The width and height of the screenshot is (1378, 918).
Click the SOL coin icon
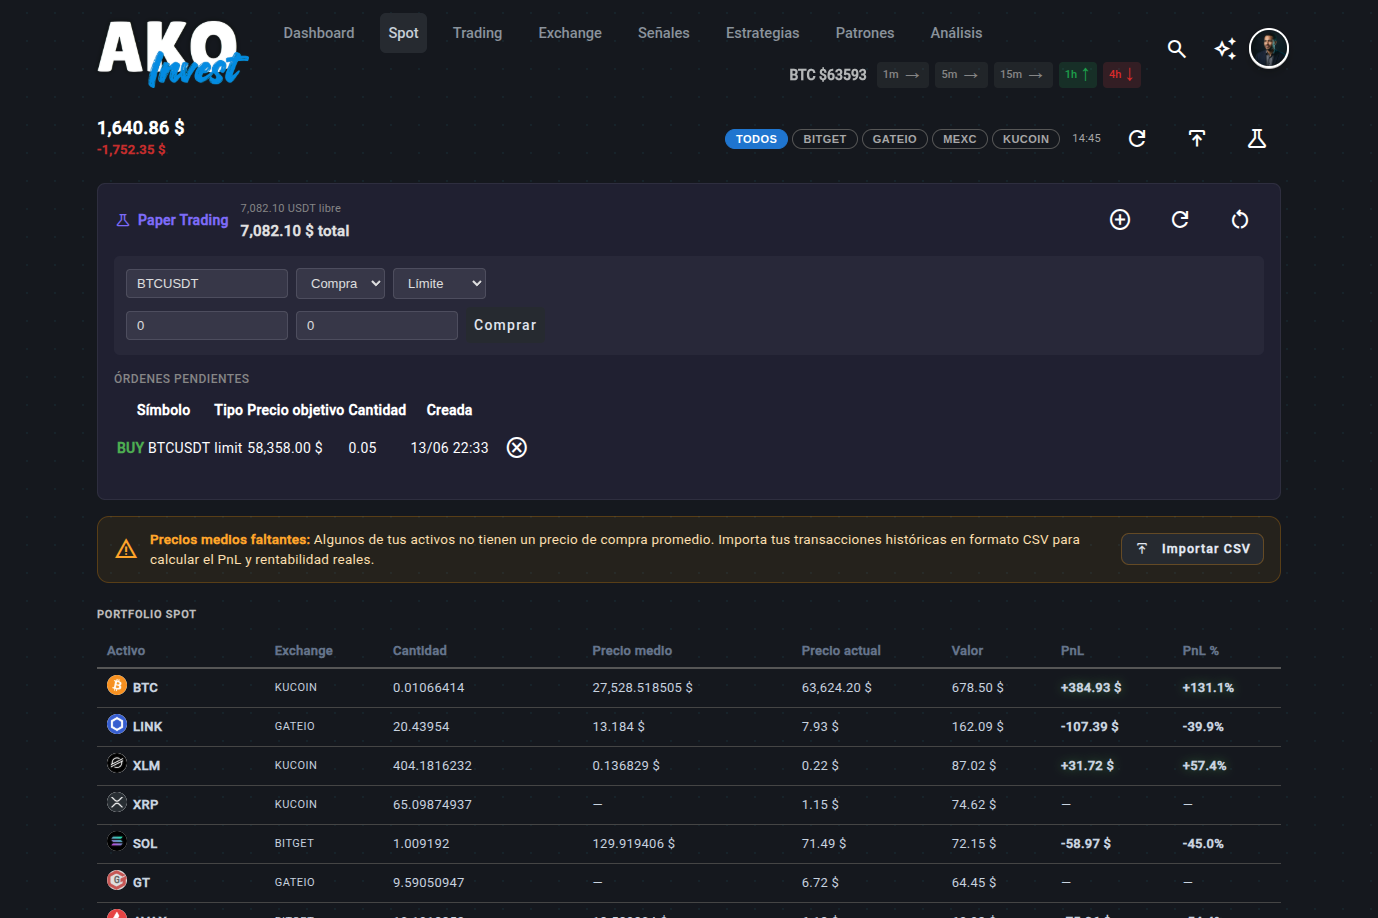[x=117, y=841]
